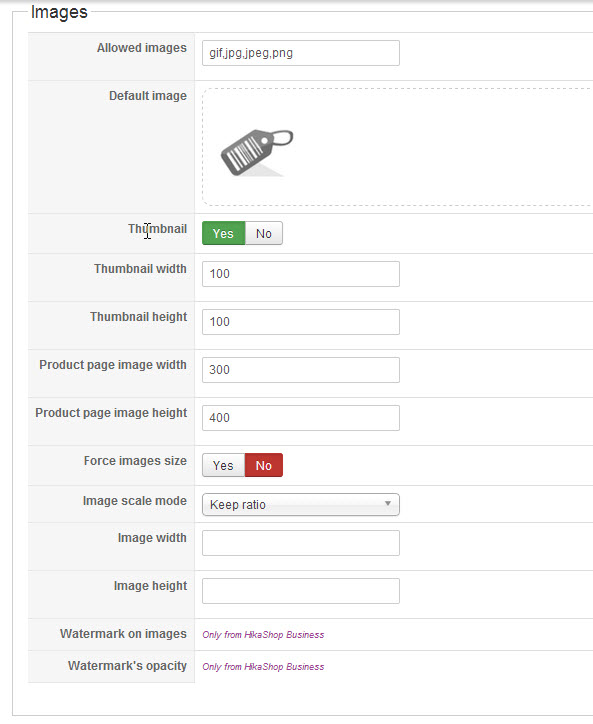The image size is (593, 724).
Task: Focus the Allowed images text field
Action: (x=301, y=53)
